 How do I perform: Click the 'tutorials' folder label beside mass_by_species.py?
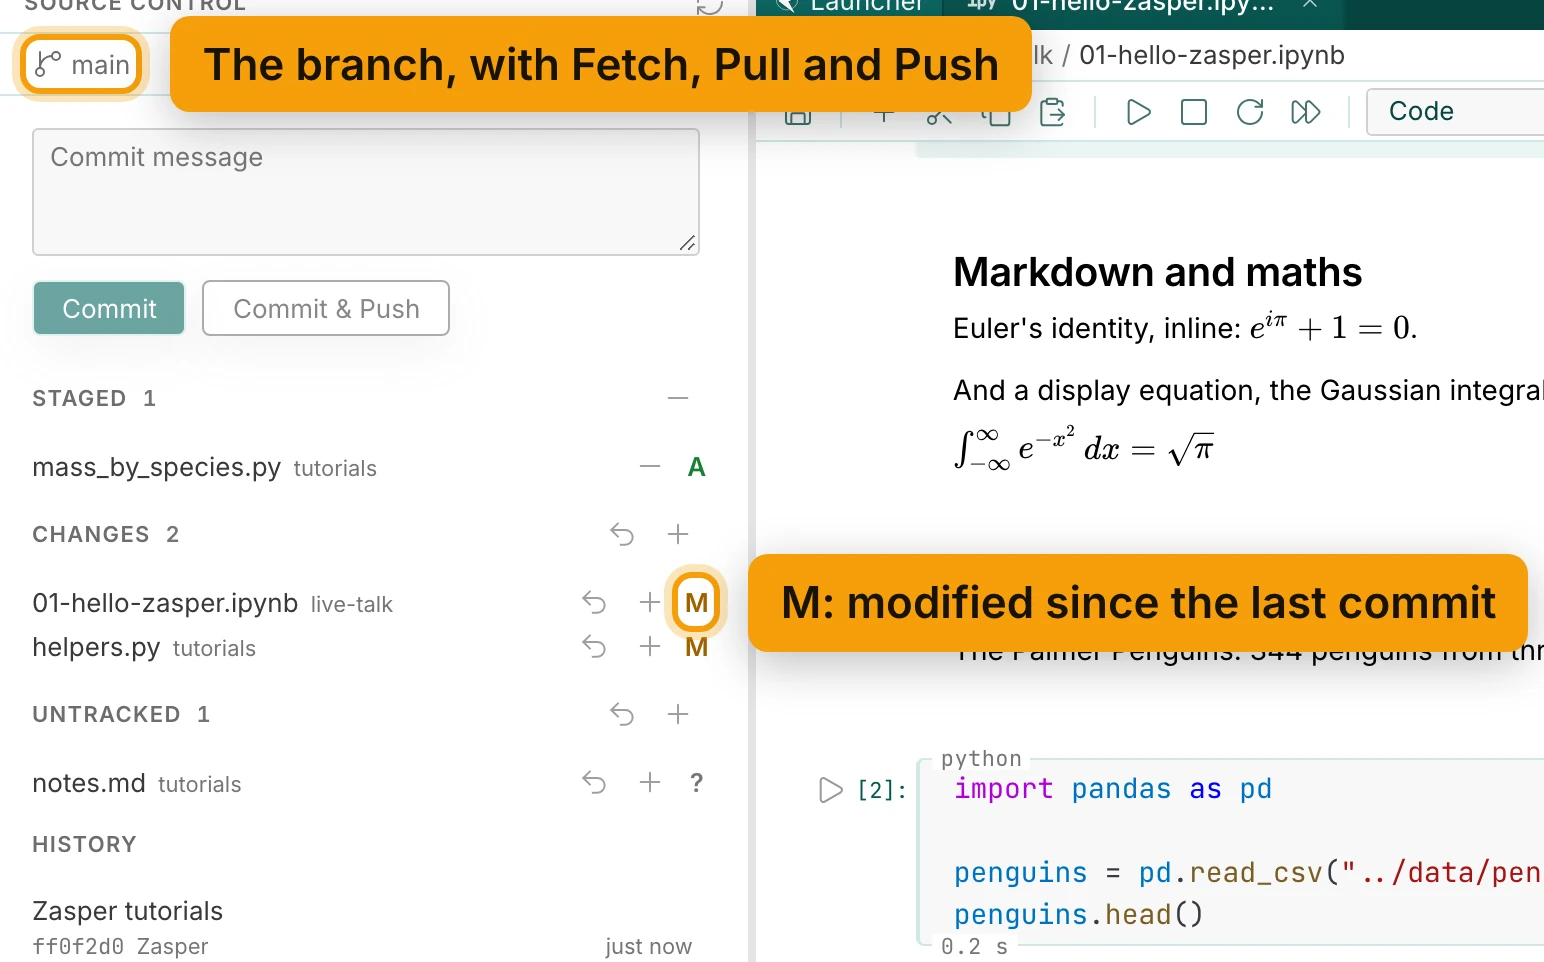tap(335, 468)
